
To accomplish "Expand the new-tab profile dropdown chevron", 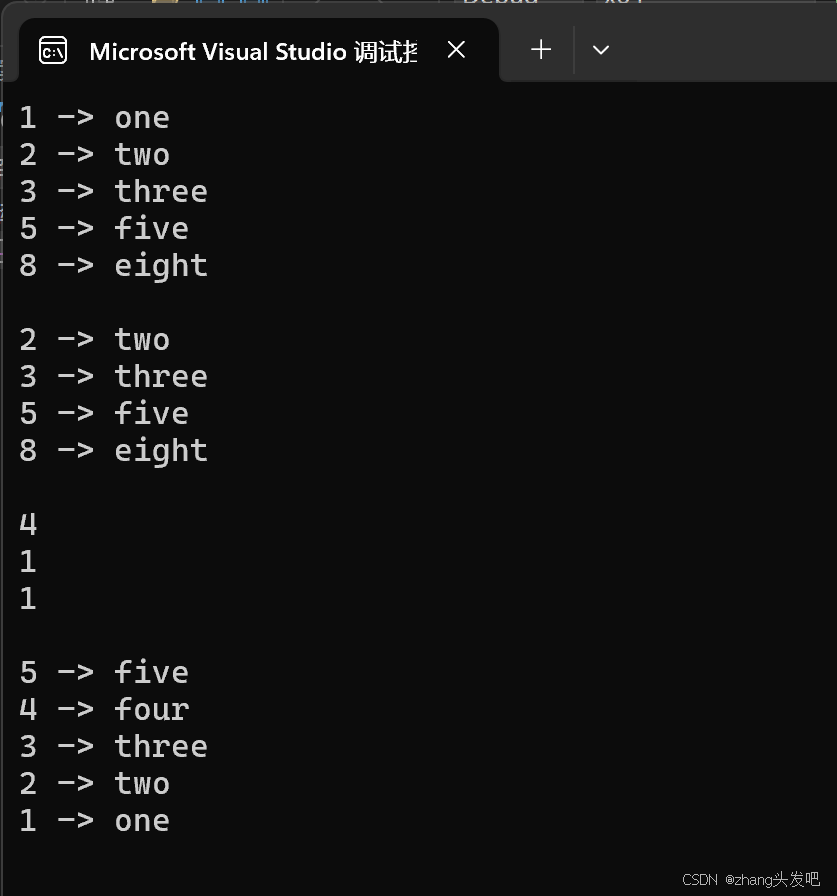I will 601,50.
